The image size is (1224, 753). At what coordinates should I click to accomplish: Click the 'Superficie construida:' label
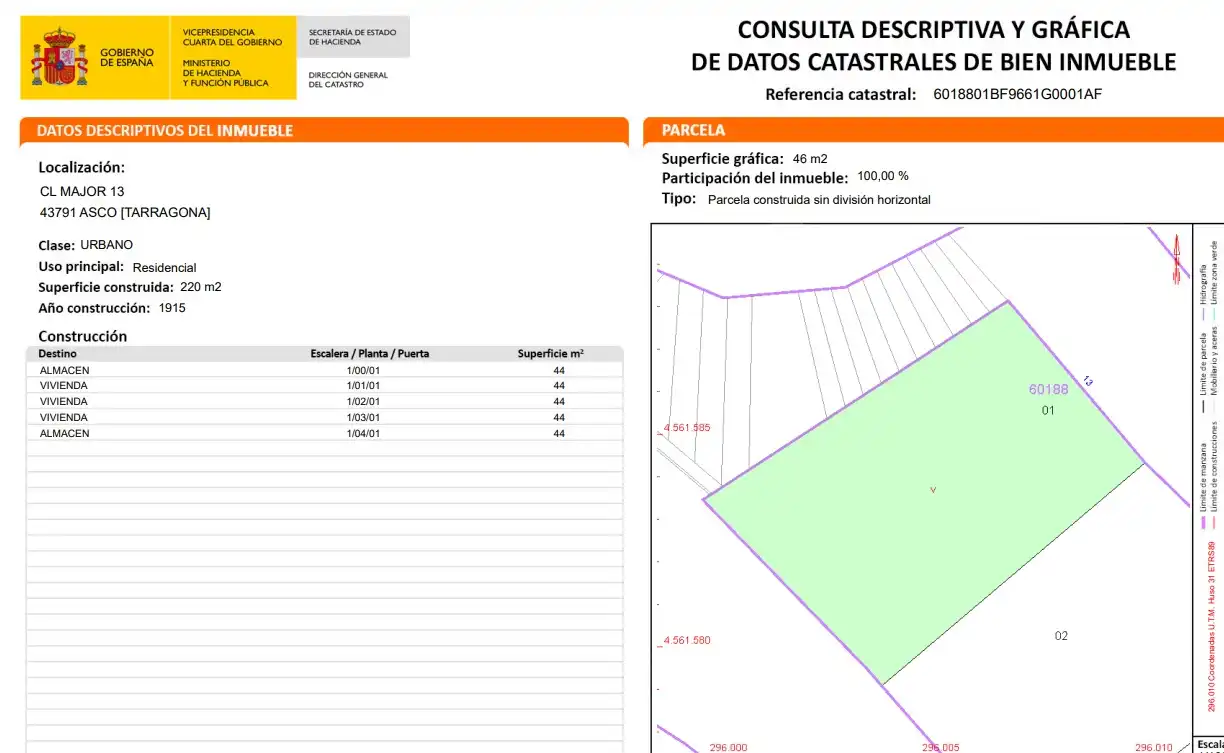[106, 287]
